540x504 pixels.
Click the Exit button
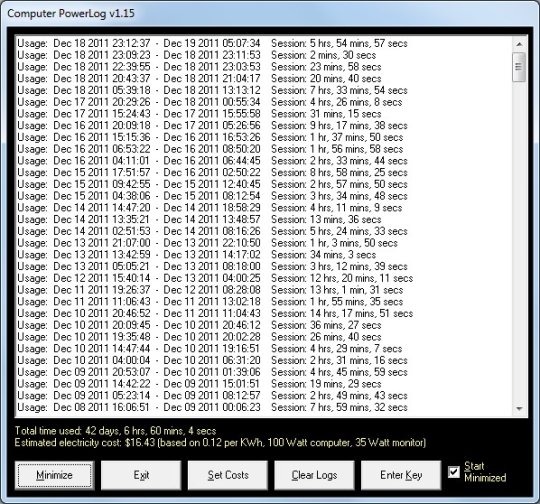(141, 475)
